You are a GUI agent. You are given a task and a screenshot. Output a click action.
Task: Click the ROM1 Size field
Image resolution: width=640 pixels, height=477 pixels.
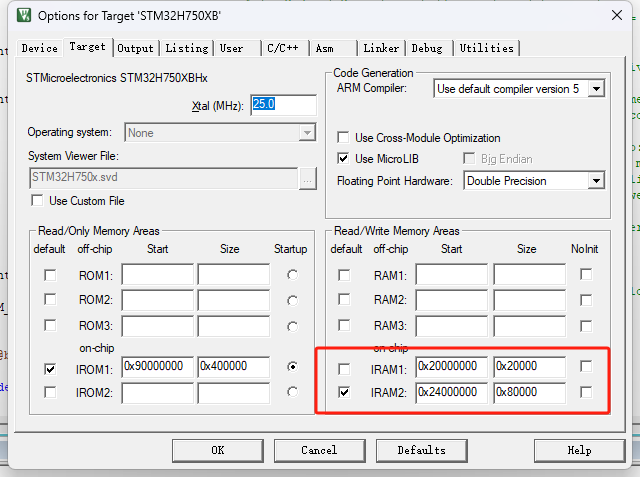point(233,274)
